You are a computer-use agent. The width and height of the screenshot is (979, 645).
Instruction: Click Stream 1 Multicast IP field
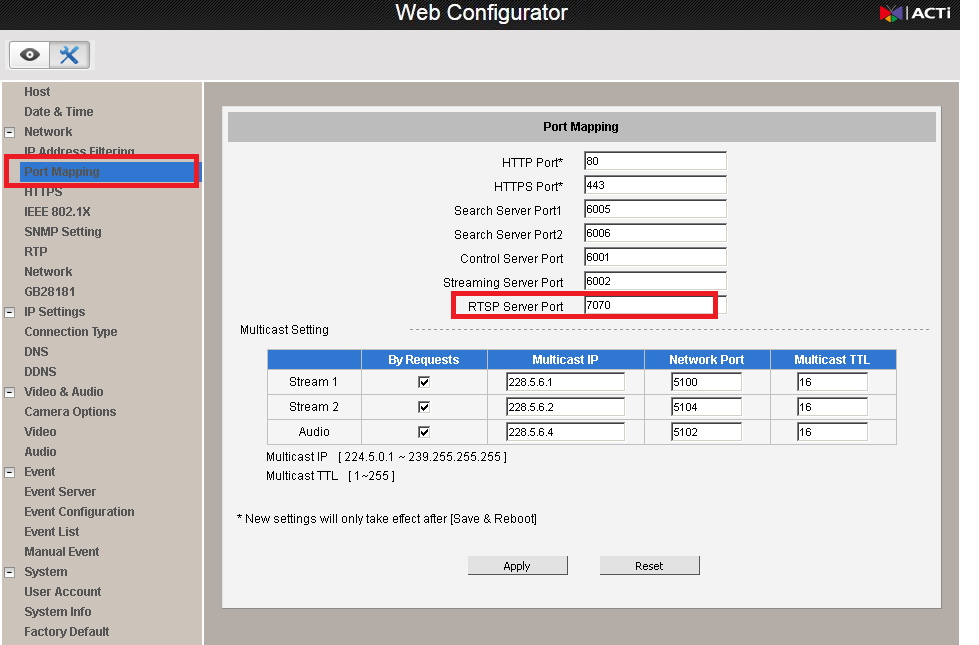(x=565, y=382)
